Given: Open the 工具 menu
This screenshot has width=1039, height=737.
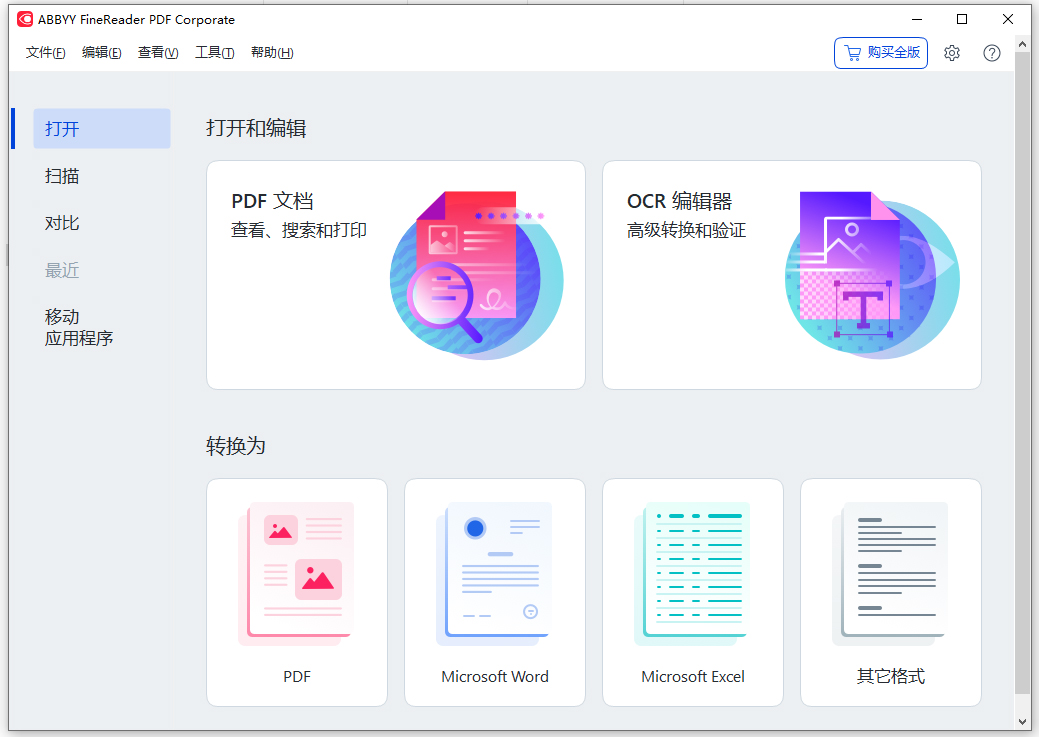Looking at the screenshot, I should [x=214, y=53].
